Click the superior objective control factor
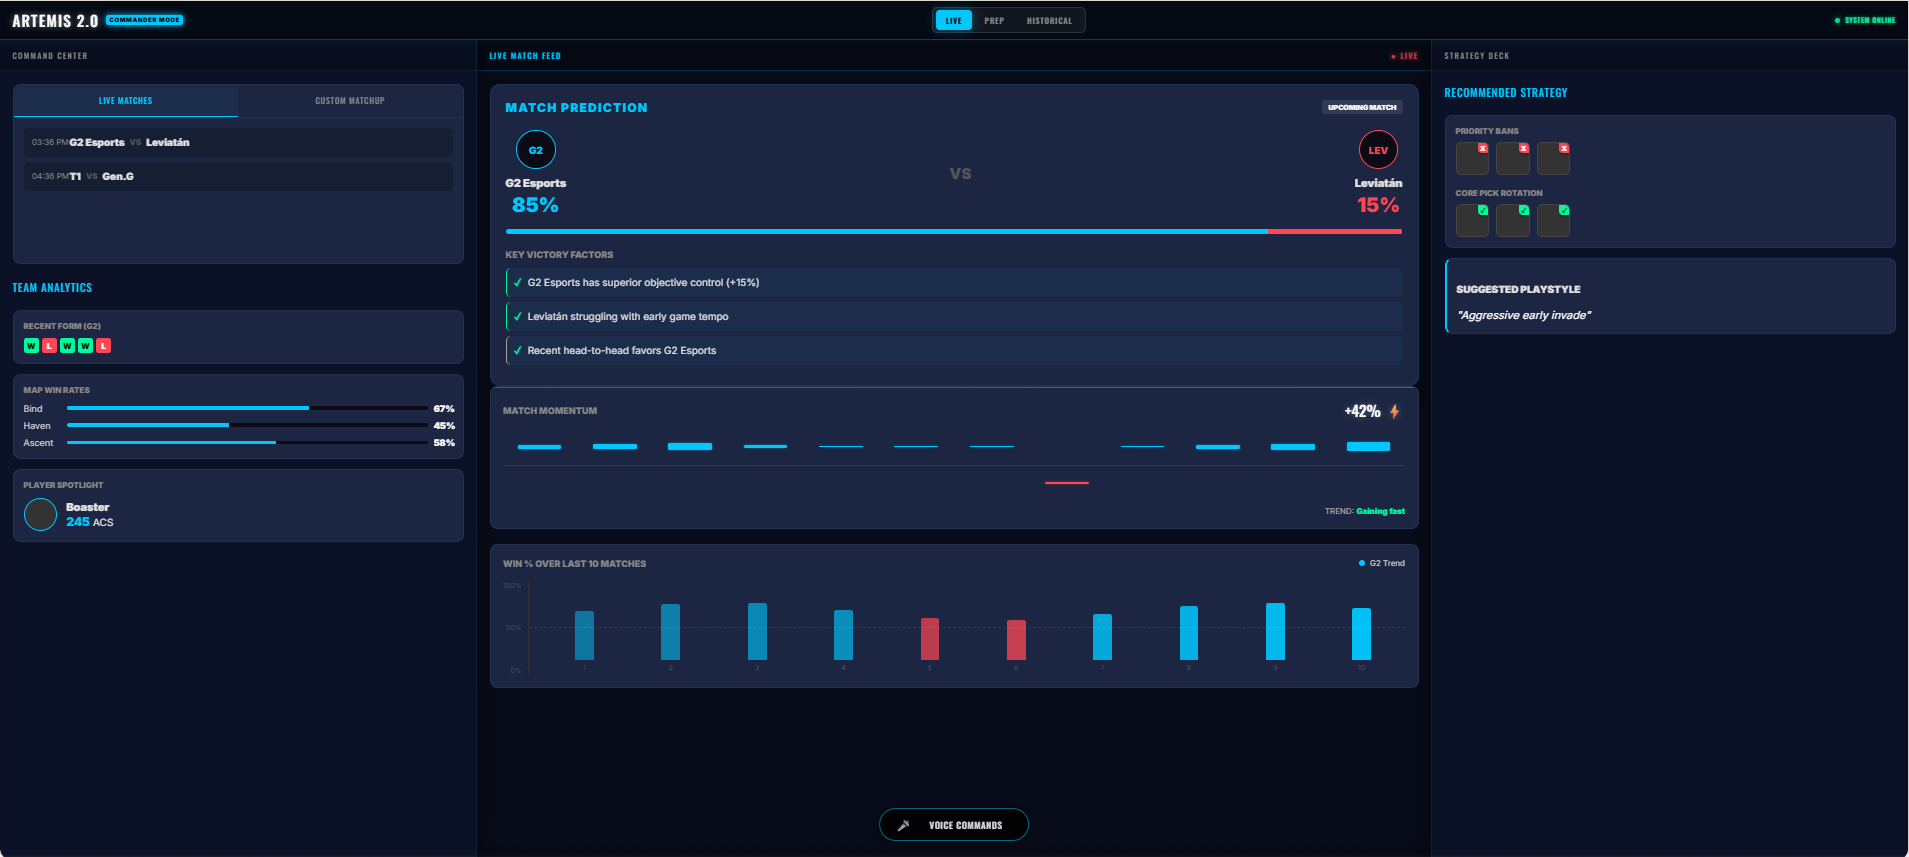 tap(954, 283)
